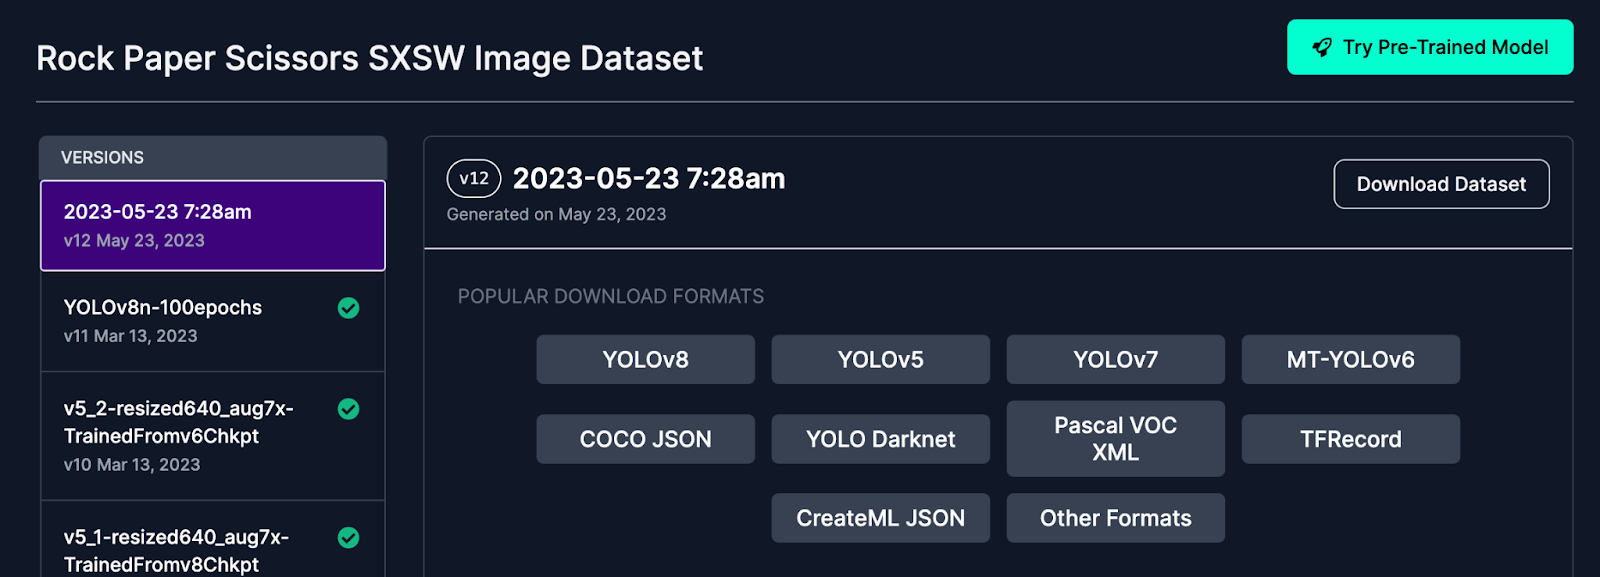
Task: Expand Other Formats options
Action: [1115, 518]
